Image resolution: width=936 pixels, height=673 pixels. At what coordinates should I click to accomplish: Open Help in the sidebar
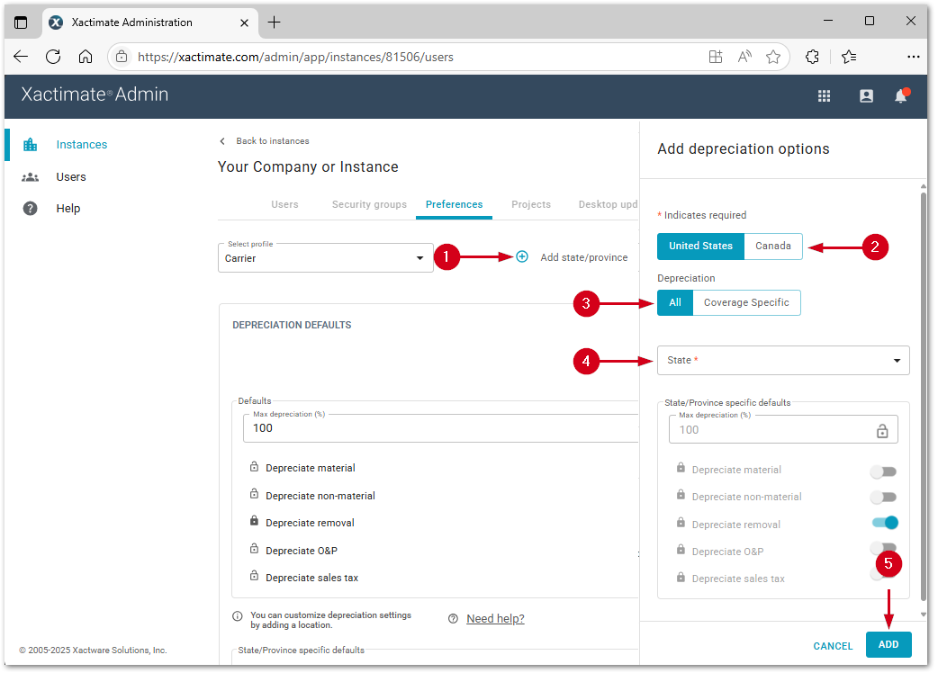click(68, 208)
